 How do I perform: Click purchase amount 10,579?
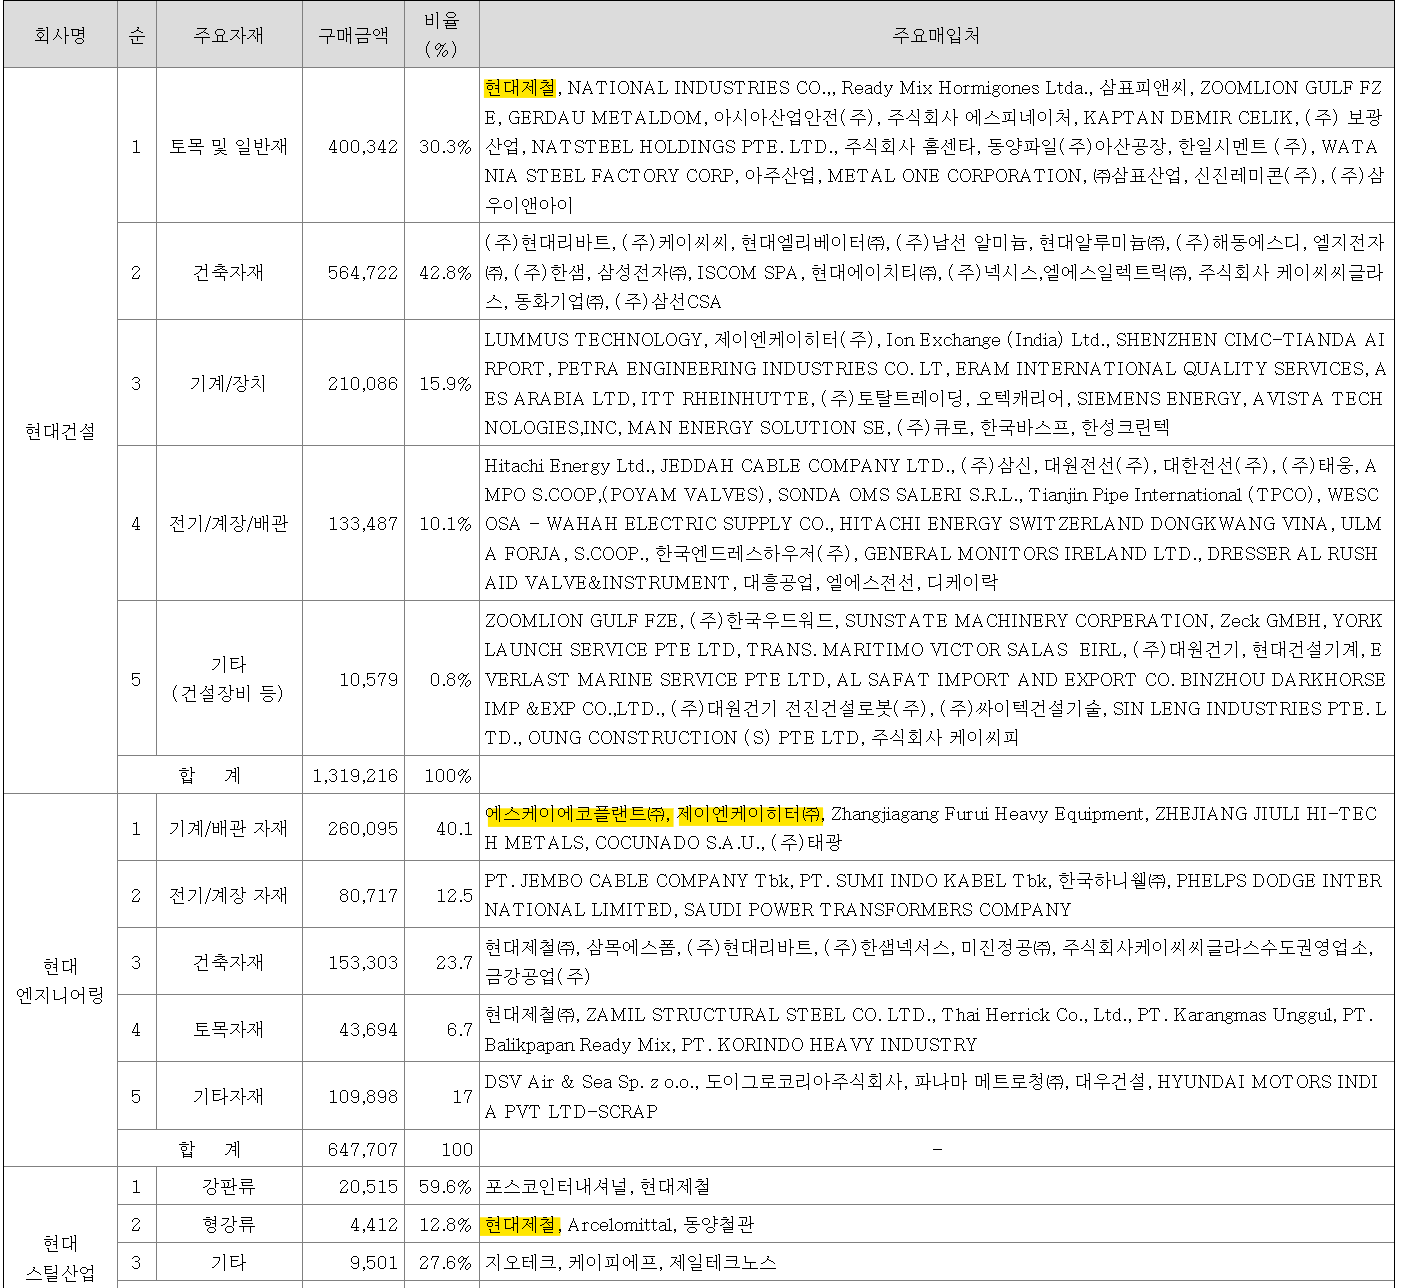pyautogui.click(x=369, y=679)
